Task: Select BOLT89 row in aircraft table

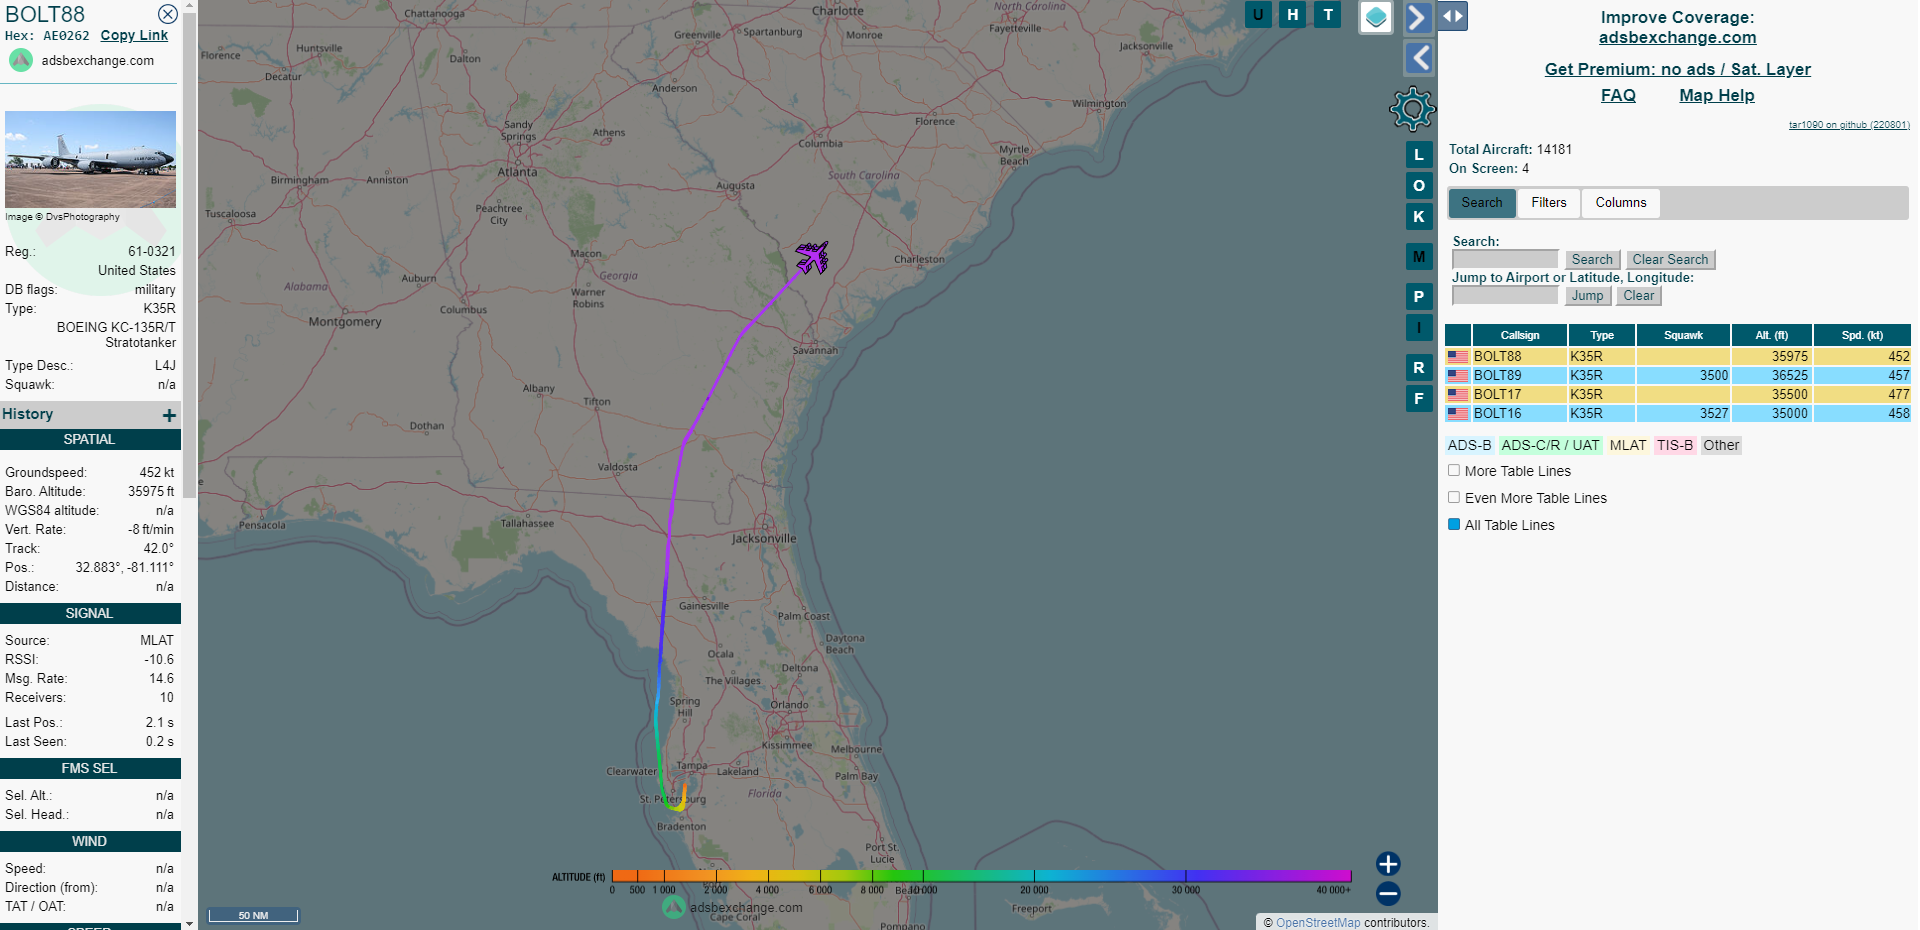Action: [x=1678, y=376]
